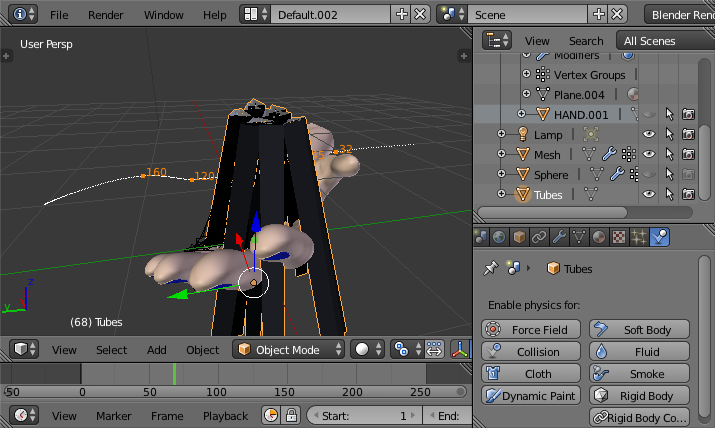Switch to the Scene properties tab
Image resolution: width=715 pixels, height=428 pixels.
[x=480, y=237]
